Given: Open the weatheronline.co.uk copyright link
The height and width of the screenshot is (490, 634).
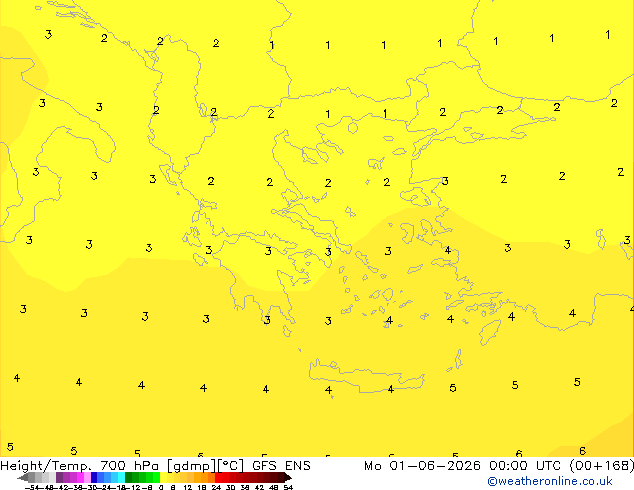Looking at the screenshot, I should (x=549, y=481).
